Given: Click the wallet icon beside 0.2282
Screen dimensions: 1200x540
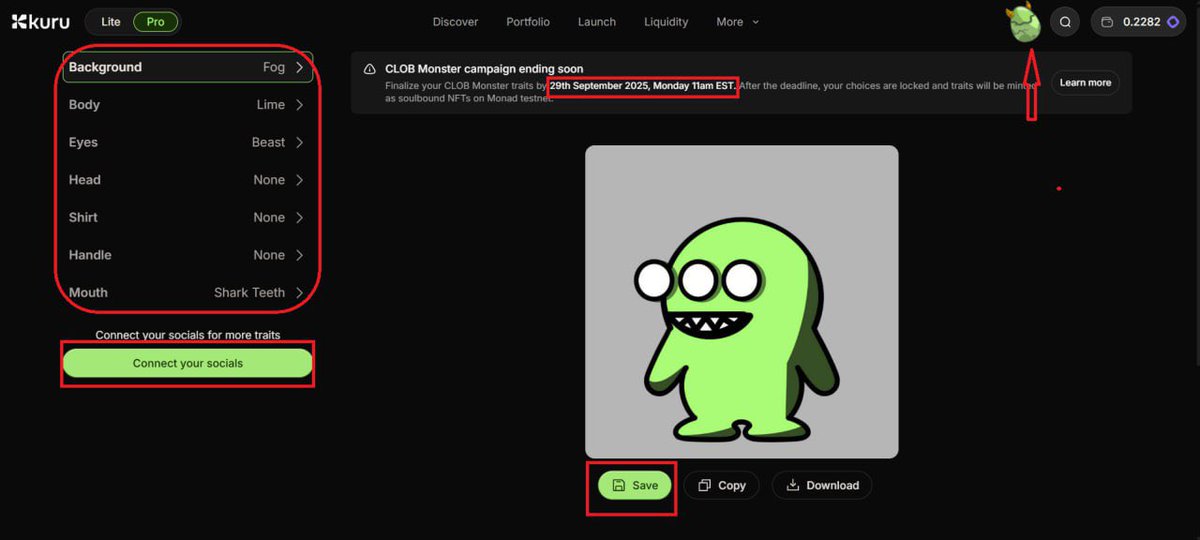Looking at the screenshot, I should click(x=1108, y=22).
